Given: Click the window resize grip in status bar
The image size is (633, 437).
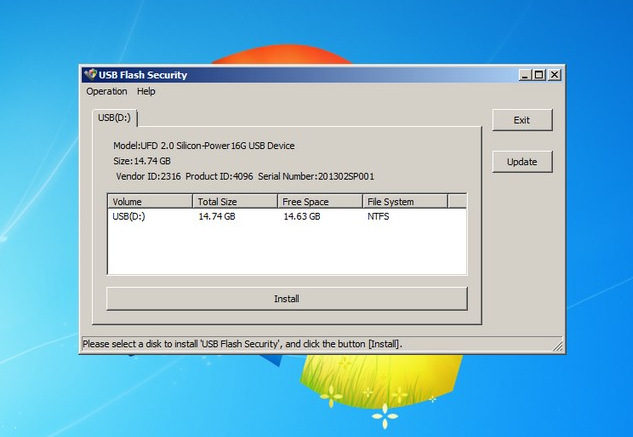Looking at the screenshot, I should (558, 346).
